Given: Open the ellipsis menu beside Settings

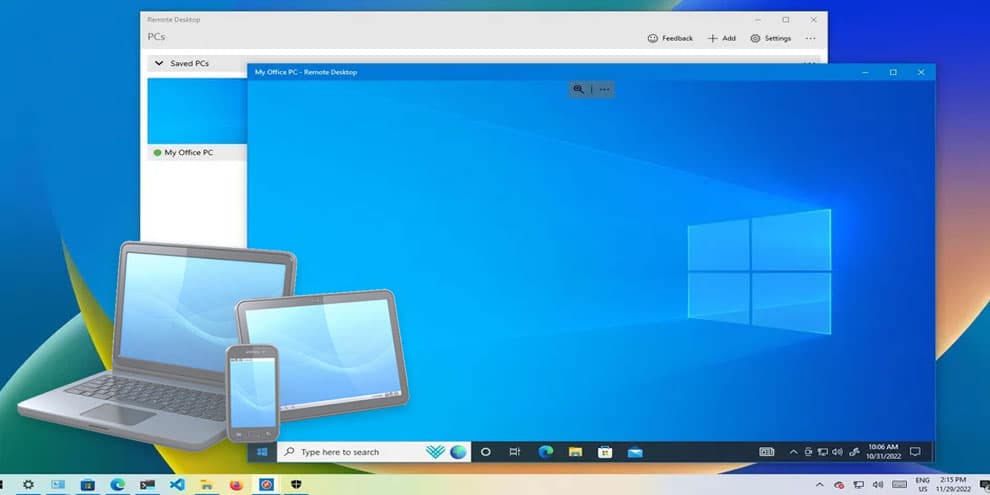Looking at the screenshot, I should point(811,39).
